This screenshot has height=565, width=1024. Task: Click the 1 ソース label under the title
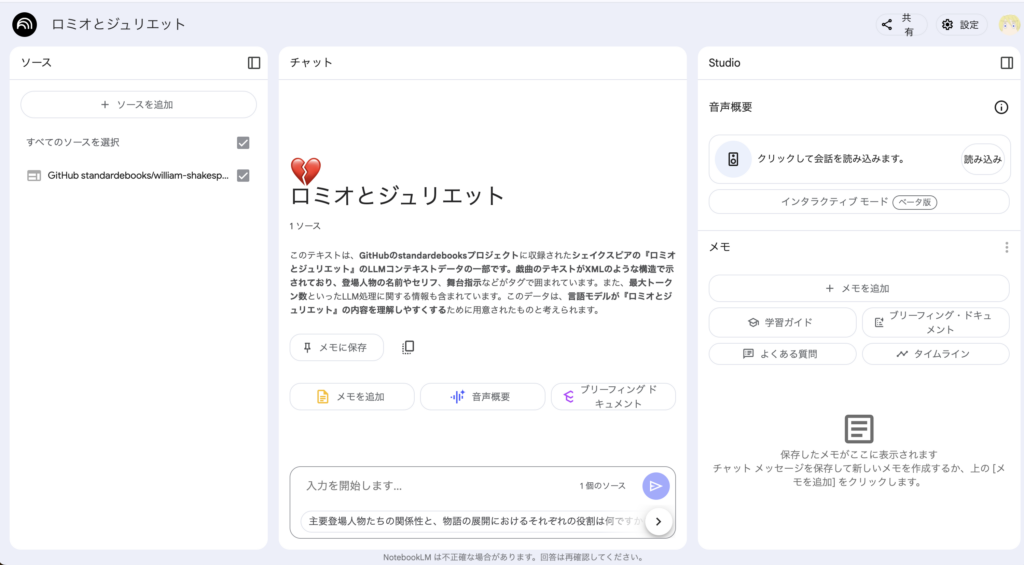(x=305, y=226)
